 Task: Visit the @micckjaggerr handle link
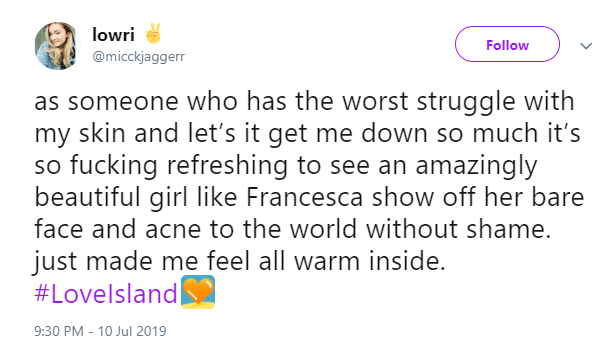[x=139, y=57]
